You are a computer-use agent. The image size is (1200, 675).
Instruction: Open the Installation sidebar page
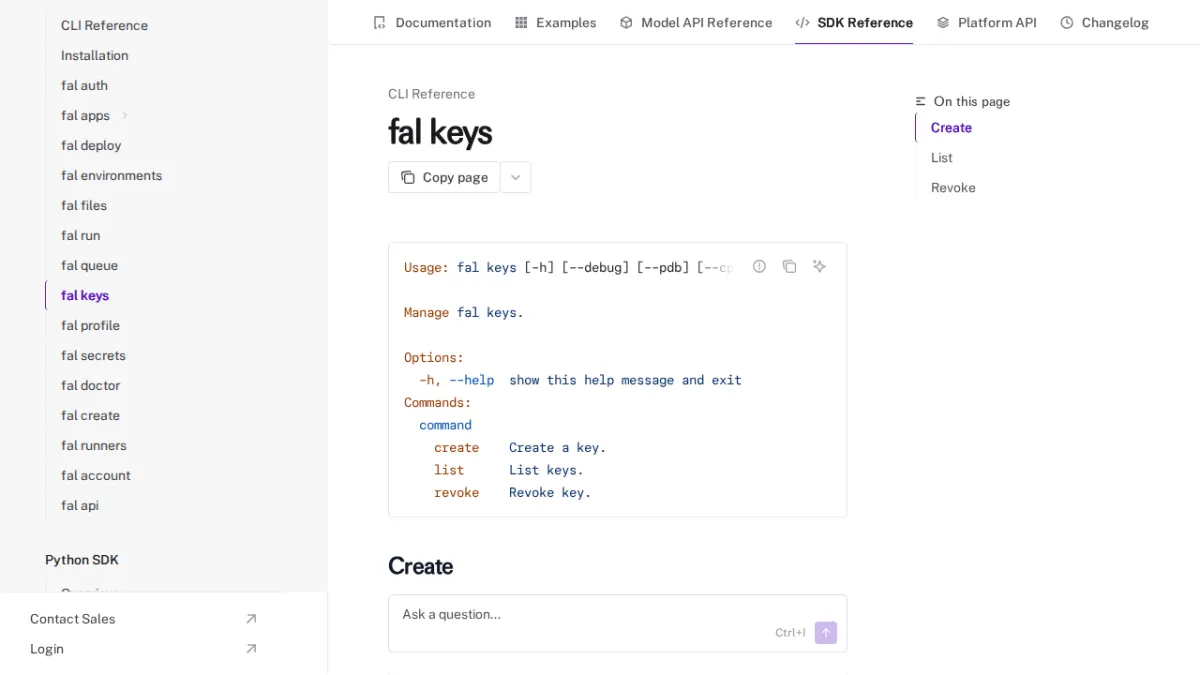point(95,55)
